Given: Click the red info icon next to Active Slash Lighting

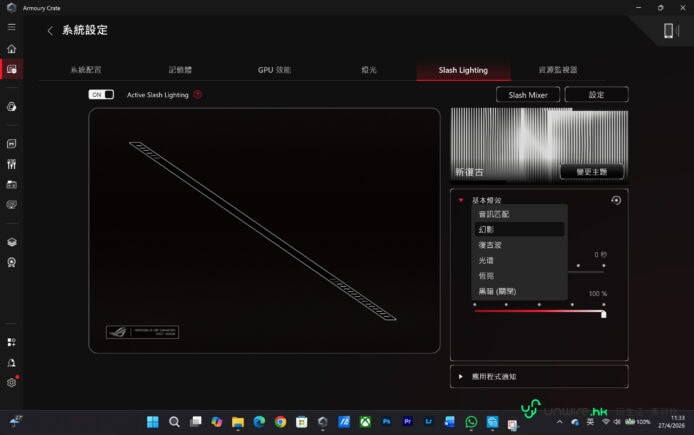Looking at the screenshot, I should click(x=198, y=94).
